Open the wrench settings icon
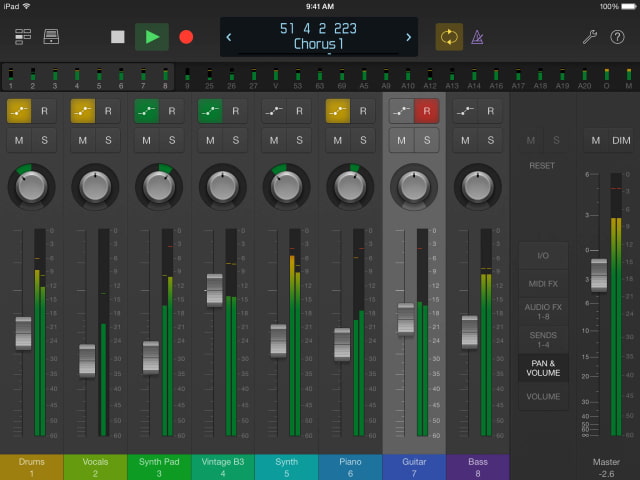The width and height of the screenshot is (640, 480). pyautogui.click(x=590, y=37)
